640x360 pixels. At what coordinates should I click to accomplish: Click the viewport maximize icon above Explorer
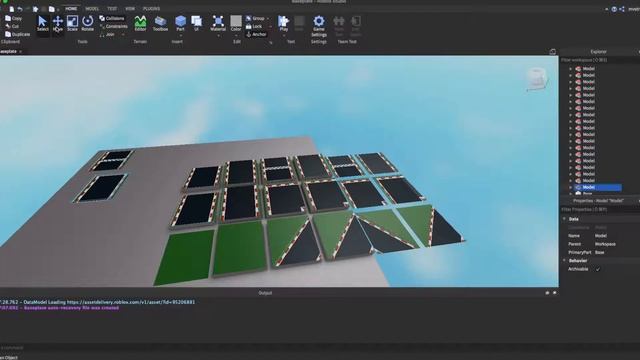coord(553,51)
